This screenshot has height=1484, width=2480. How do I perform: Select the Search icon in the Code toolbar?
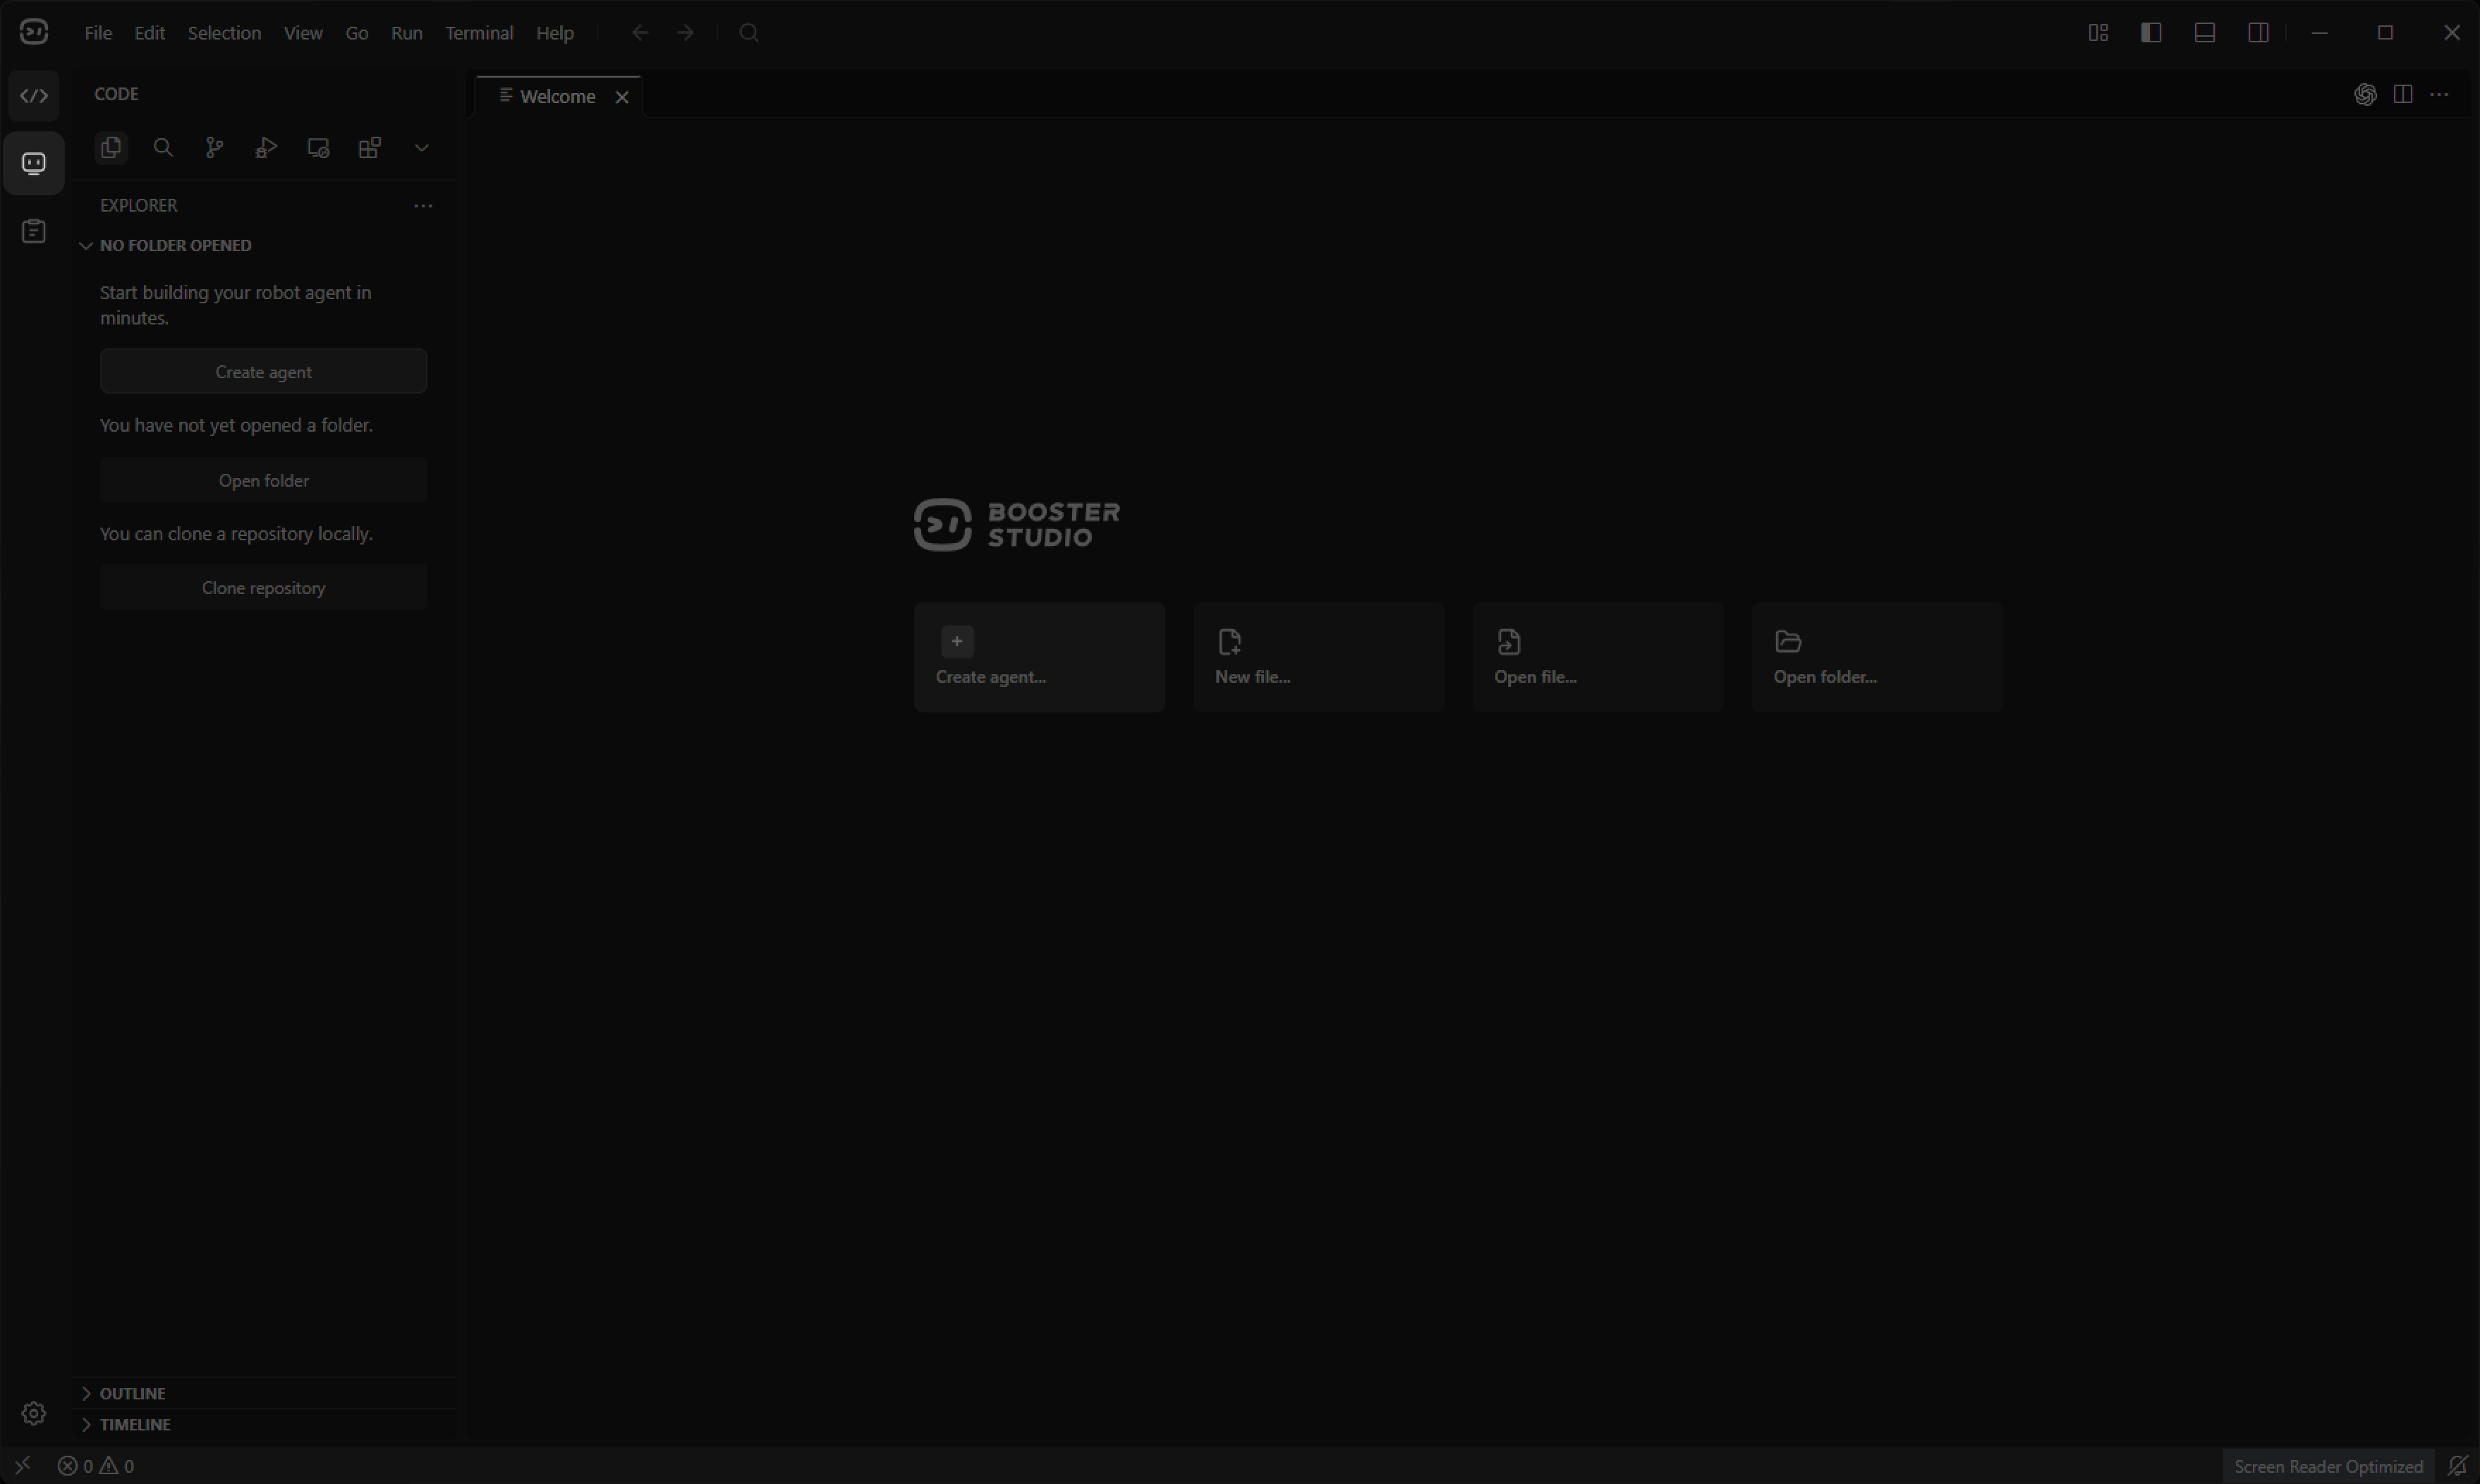tap(163, 148)
